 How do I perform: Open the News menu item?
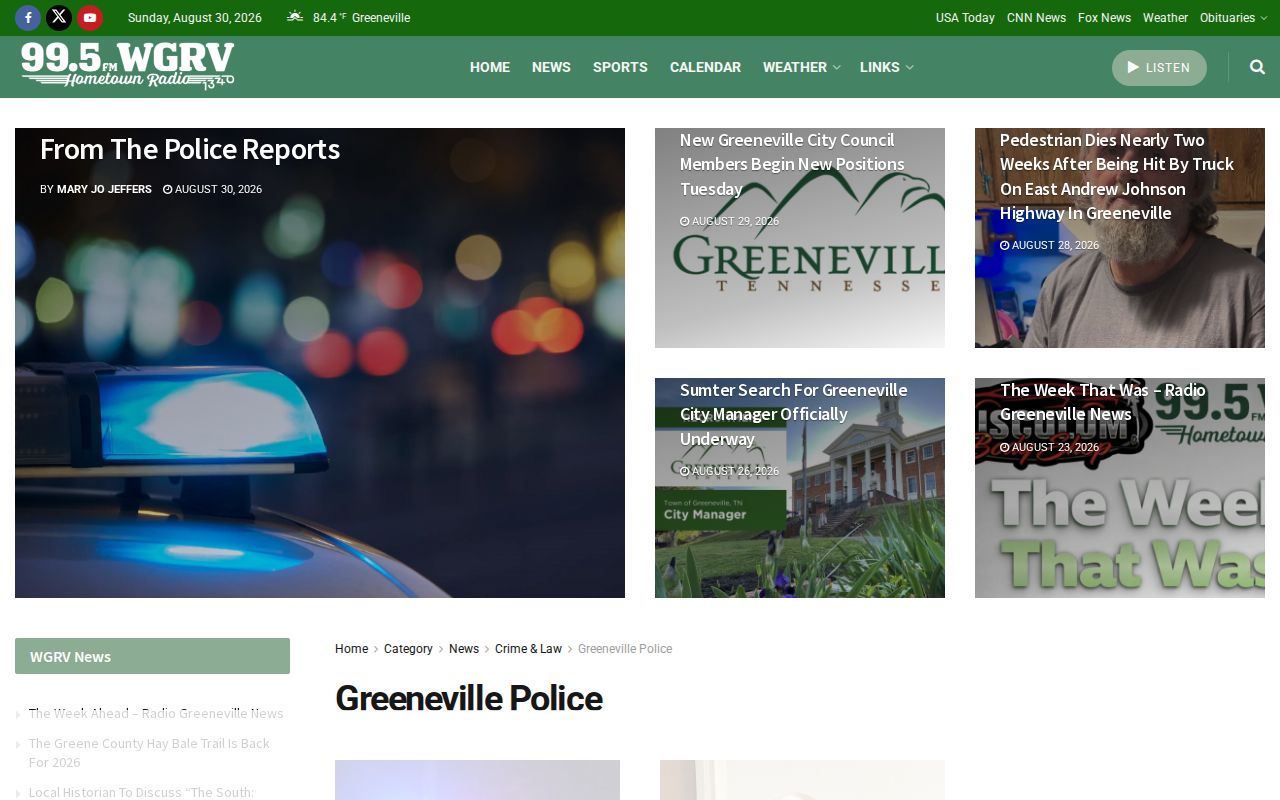551,67
